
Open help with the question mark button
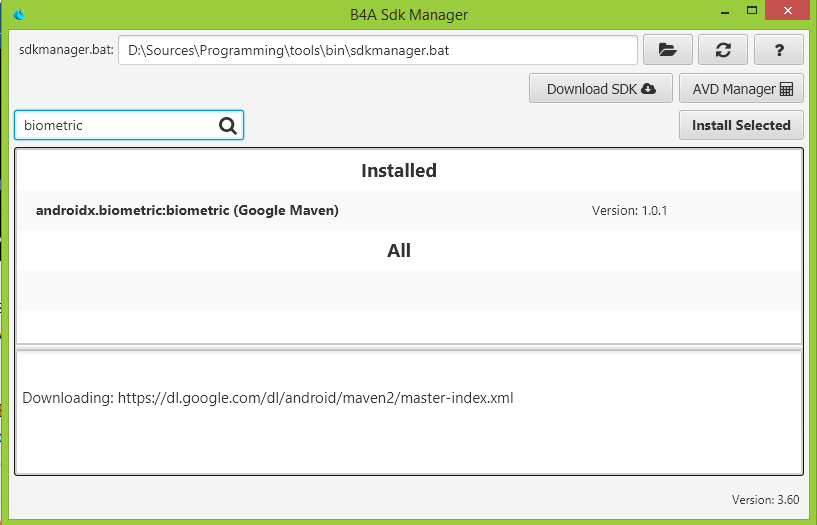coord(778,50)
